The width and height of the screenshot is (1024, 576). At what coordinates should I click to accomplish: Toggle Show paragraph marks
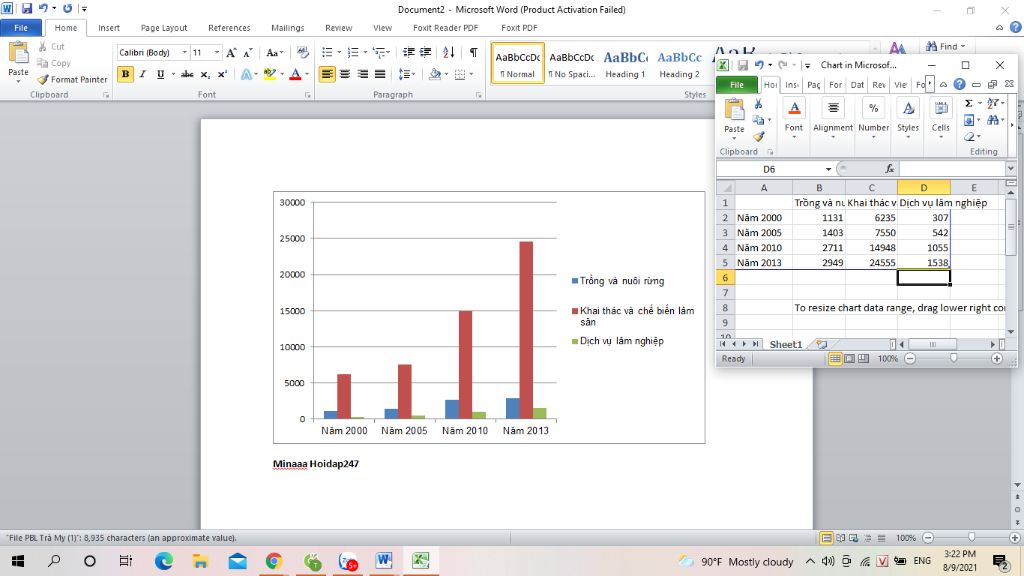pos(473,52)
